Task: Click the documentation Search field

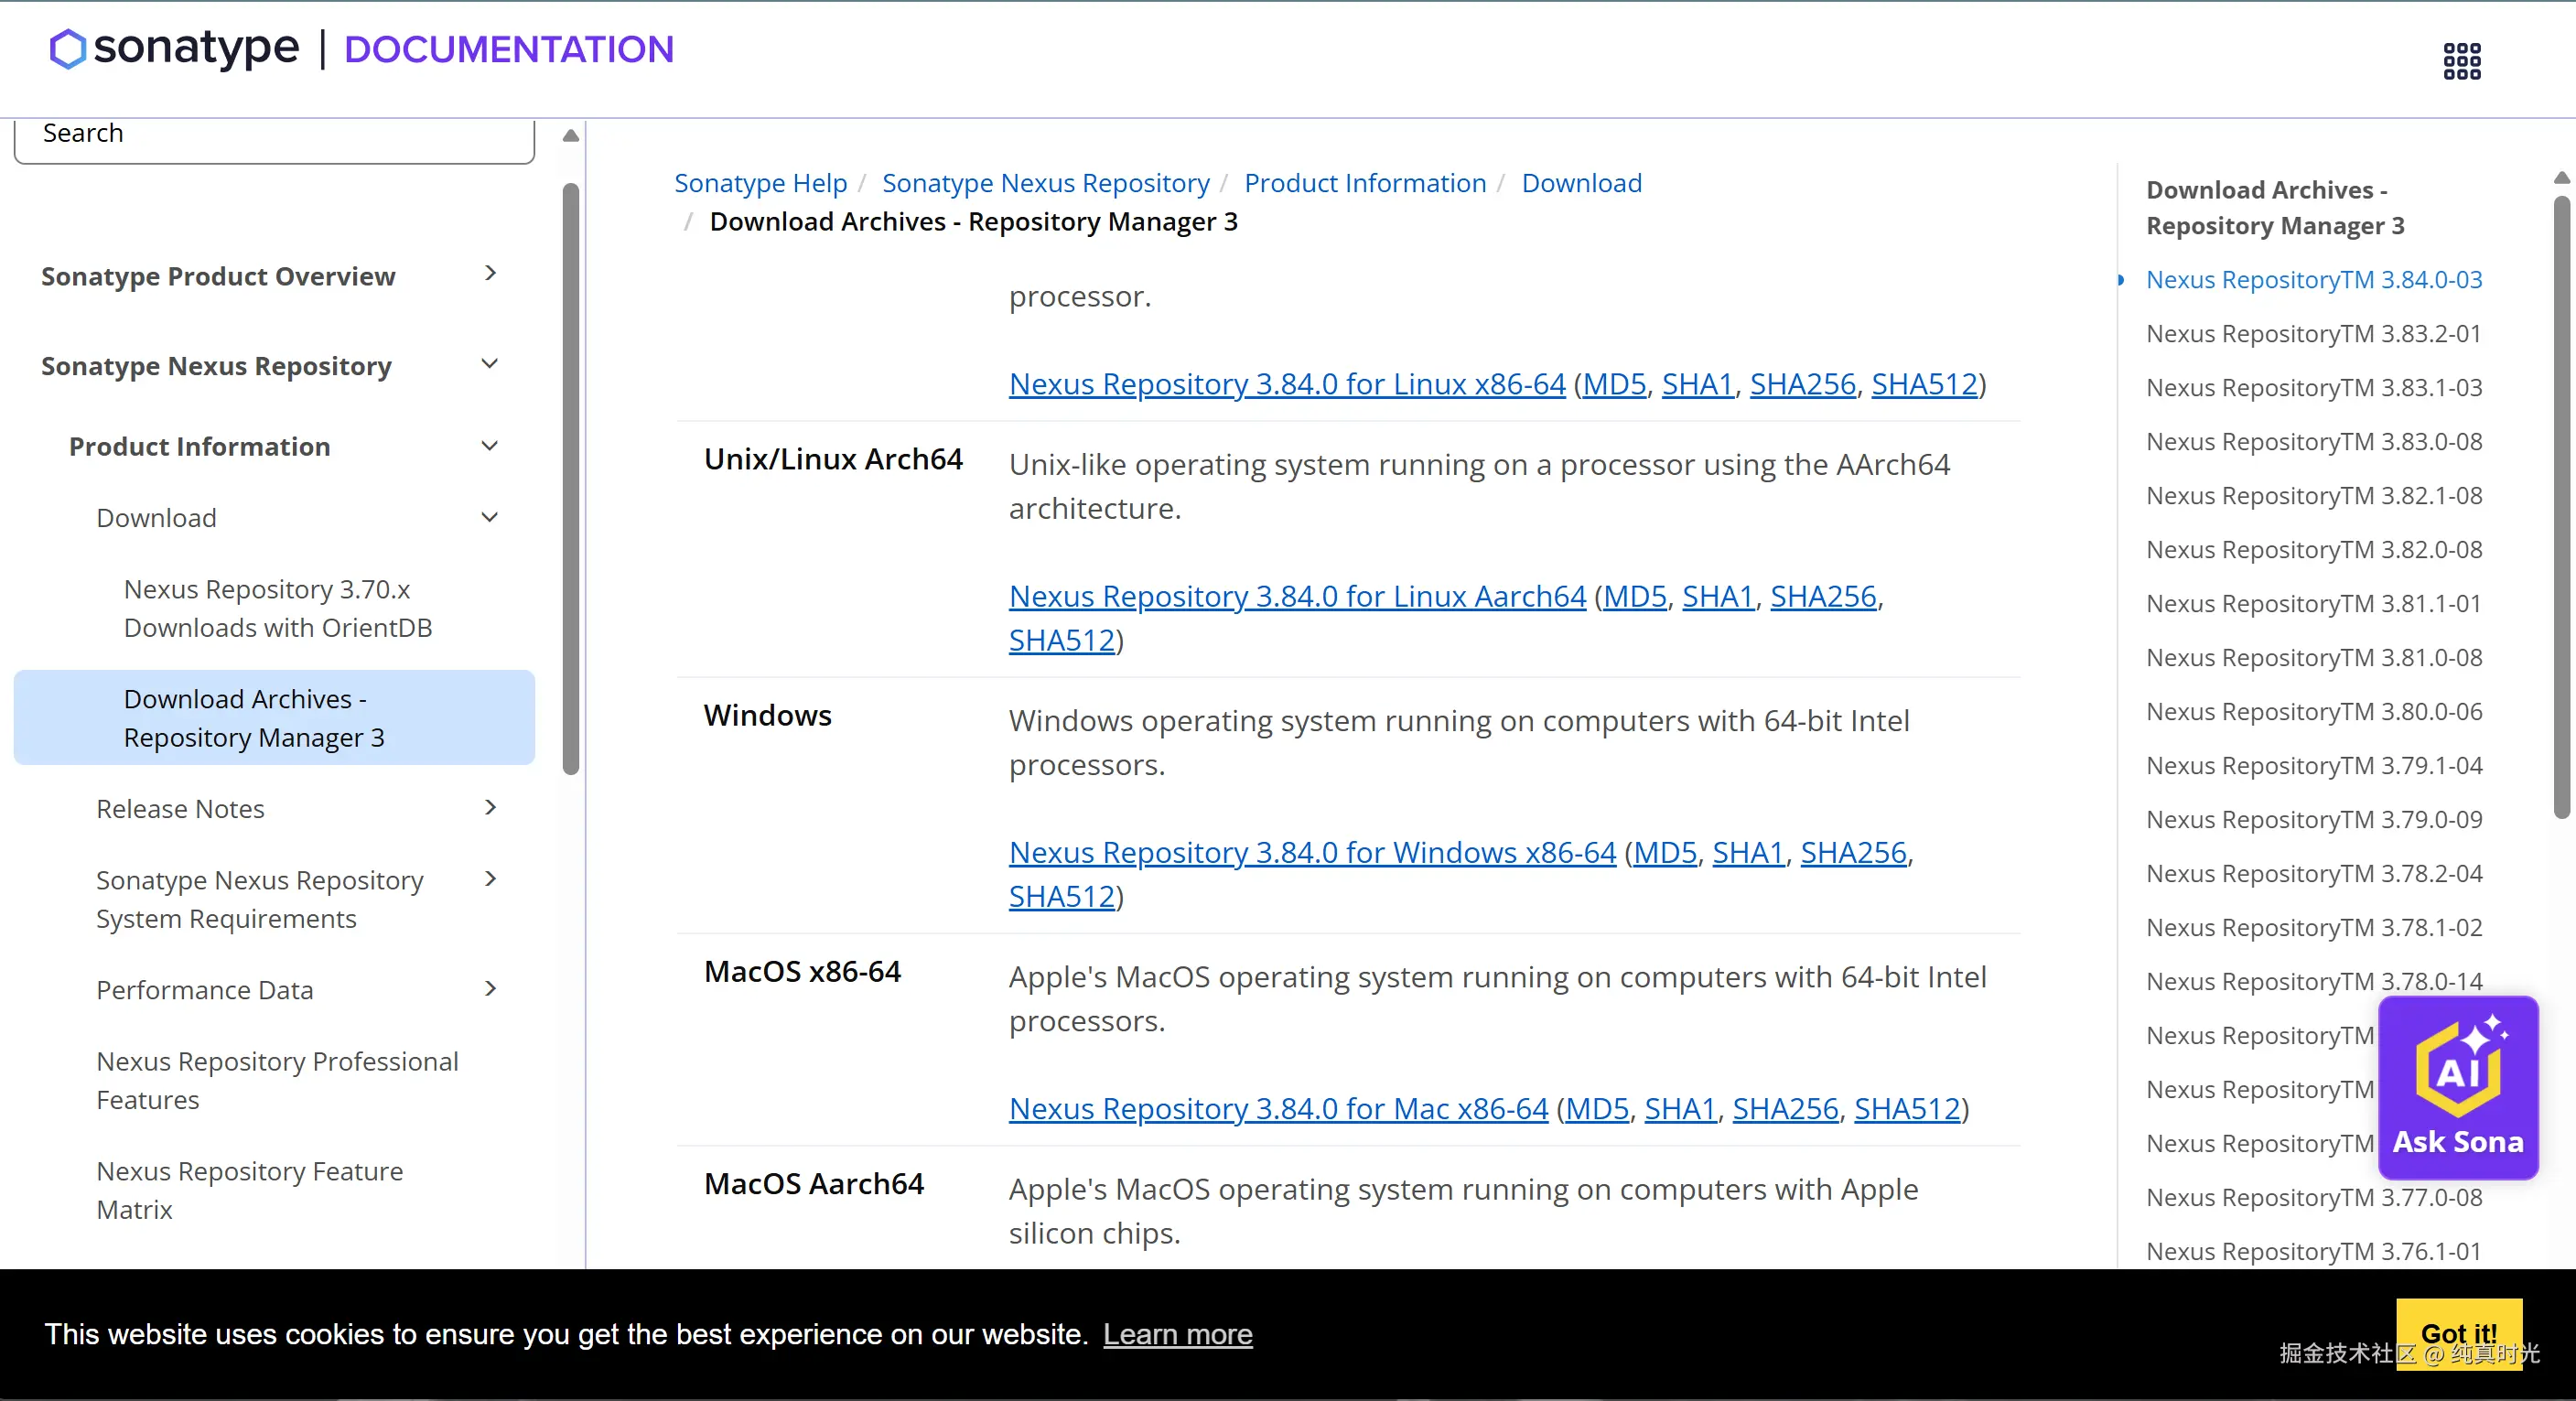Action: 274,135
